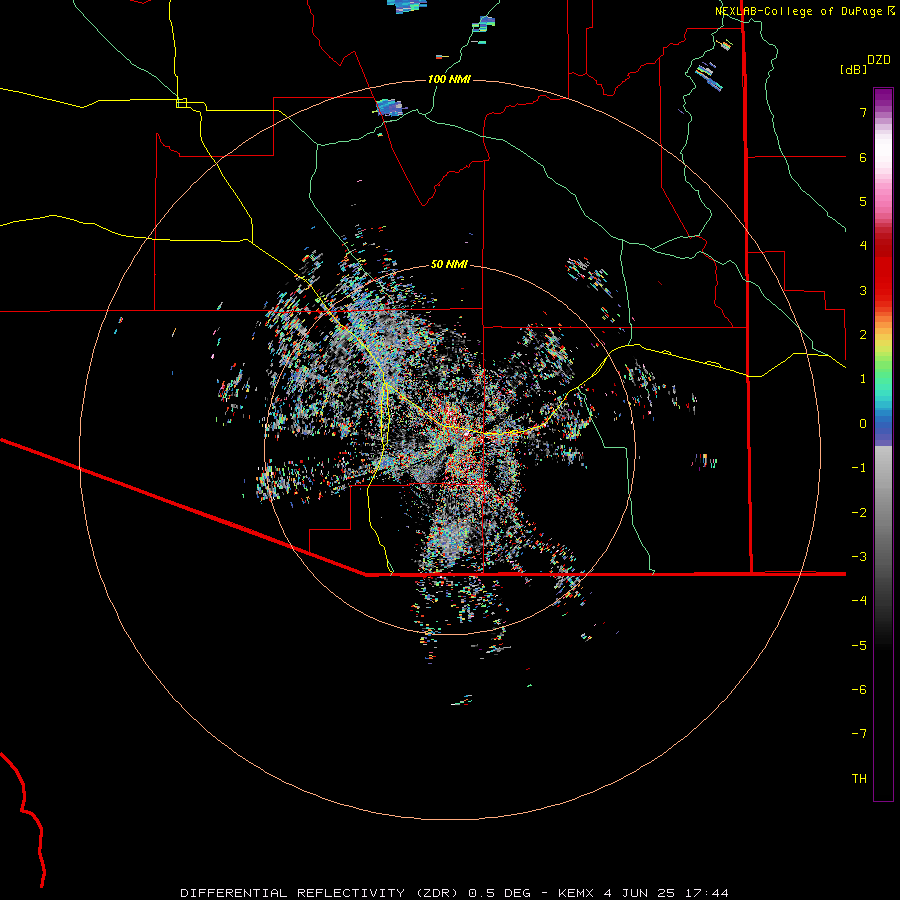Click the Differential Reflectivity caption at bottom
Image resolution: width=900 pixels, height=900 pixels.
(x=454, y=893)
